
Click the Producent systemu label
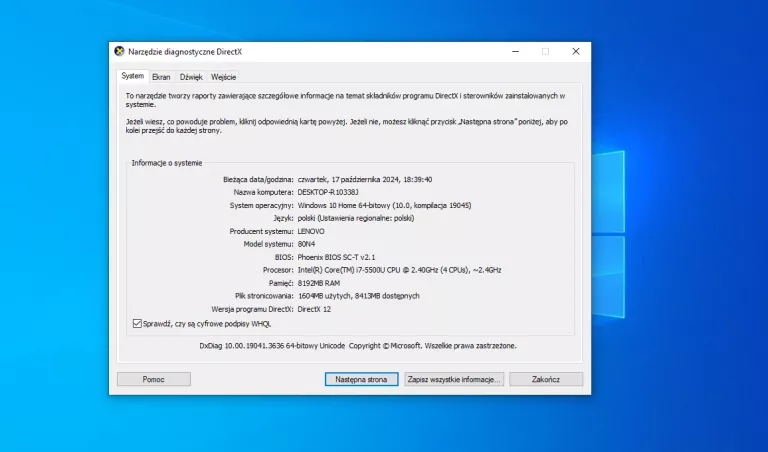coord(262,232)
